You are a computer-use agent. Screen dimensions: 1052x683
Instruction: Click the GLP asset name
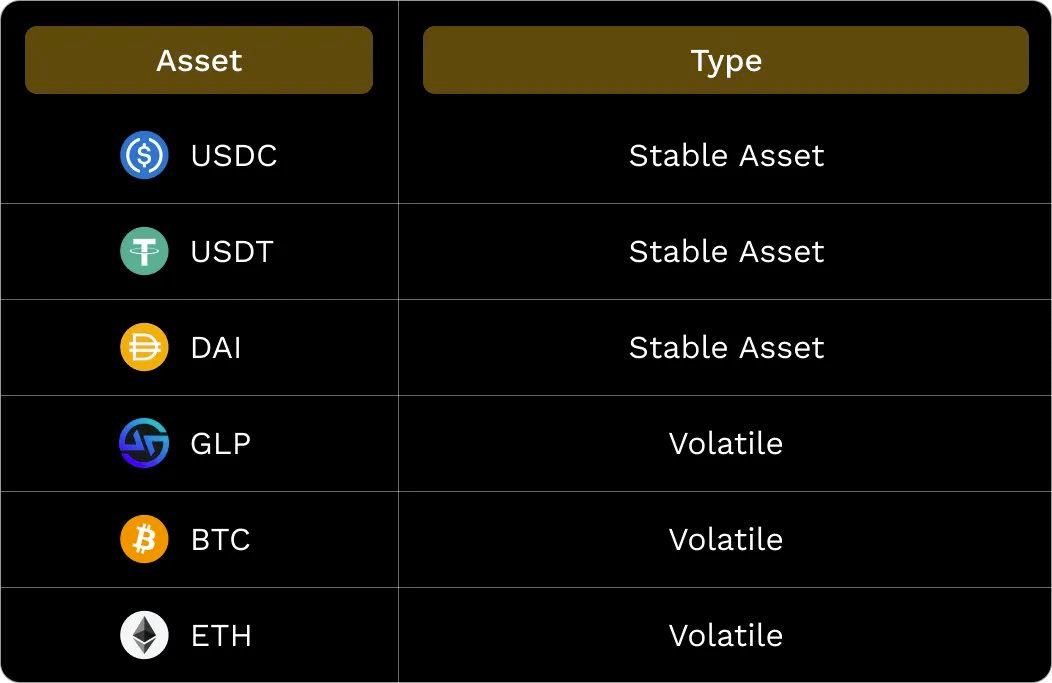[221, 443]
